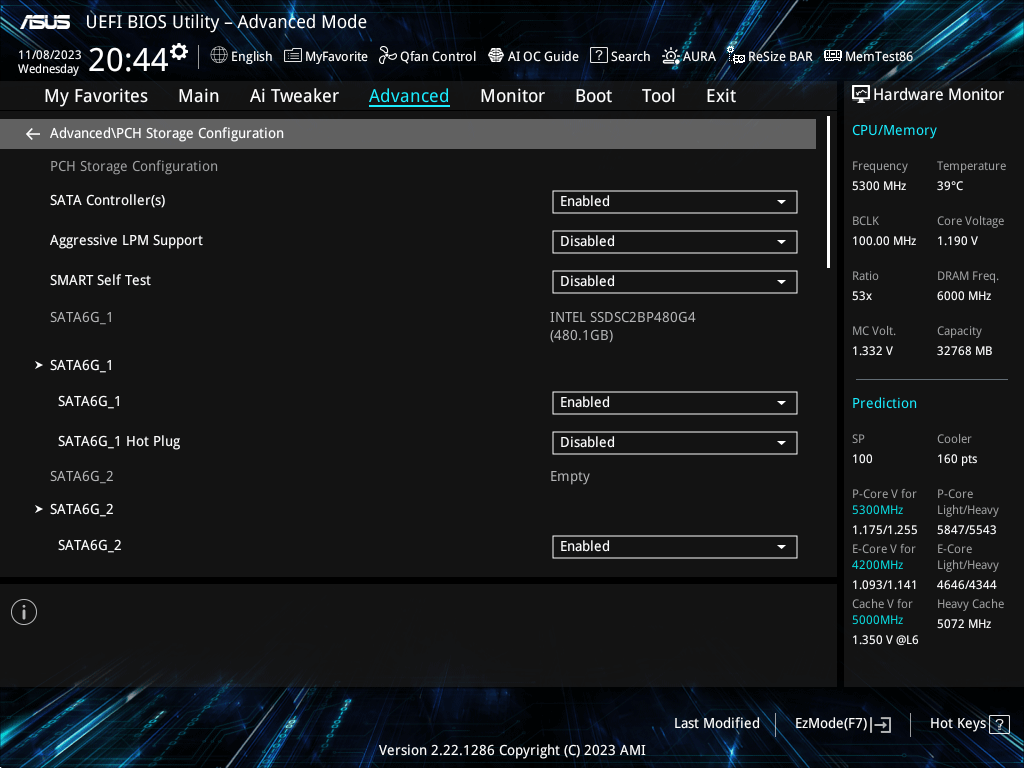Click the 1.190 V core voltage value

957,241
